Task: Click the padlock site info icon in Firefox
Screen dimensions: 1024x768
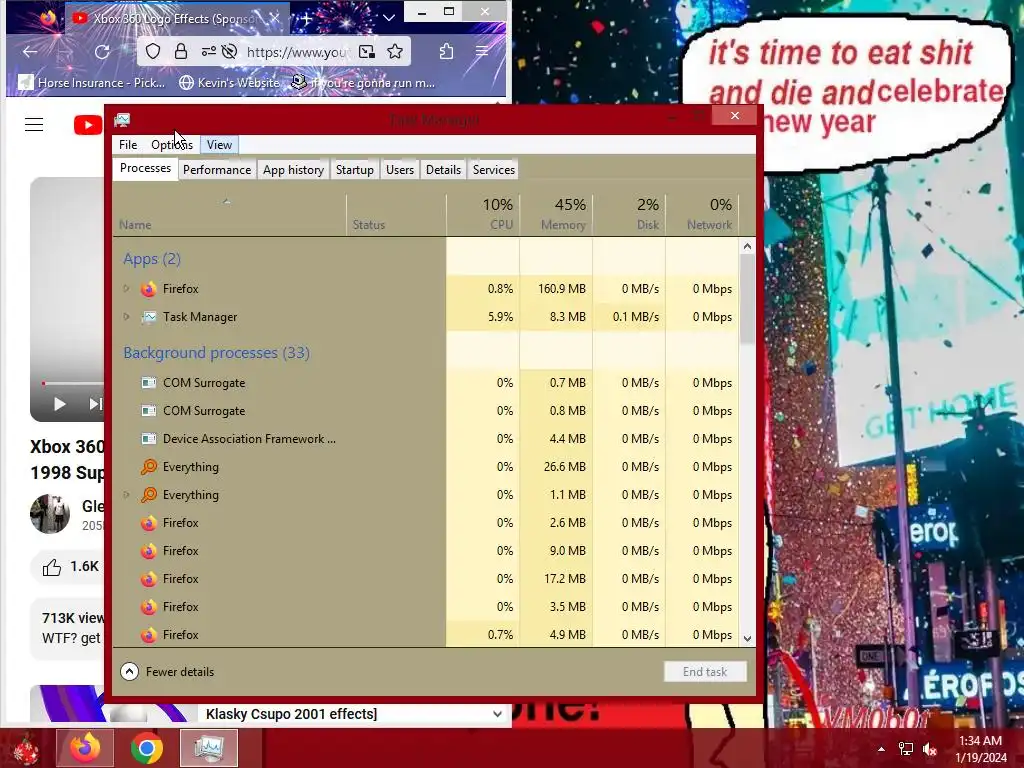Action: pos(181,52)
